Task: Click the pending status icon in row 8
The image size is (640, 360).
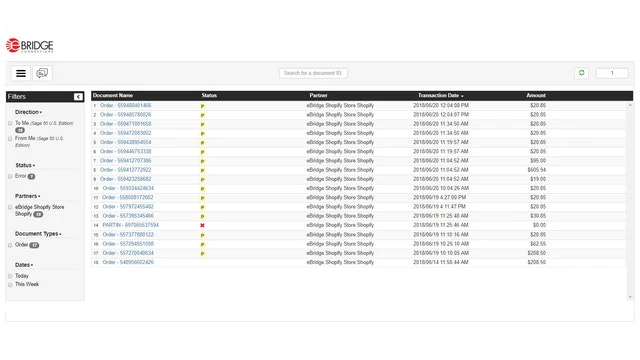Action: coord(202,171)
